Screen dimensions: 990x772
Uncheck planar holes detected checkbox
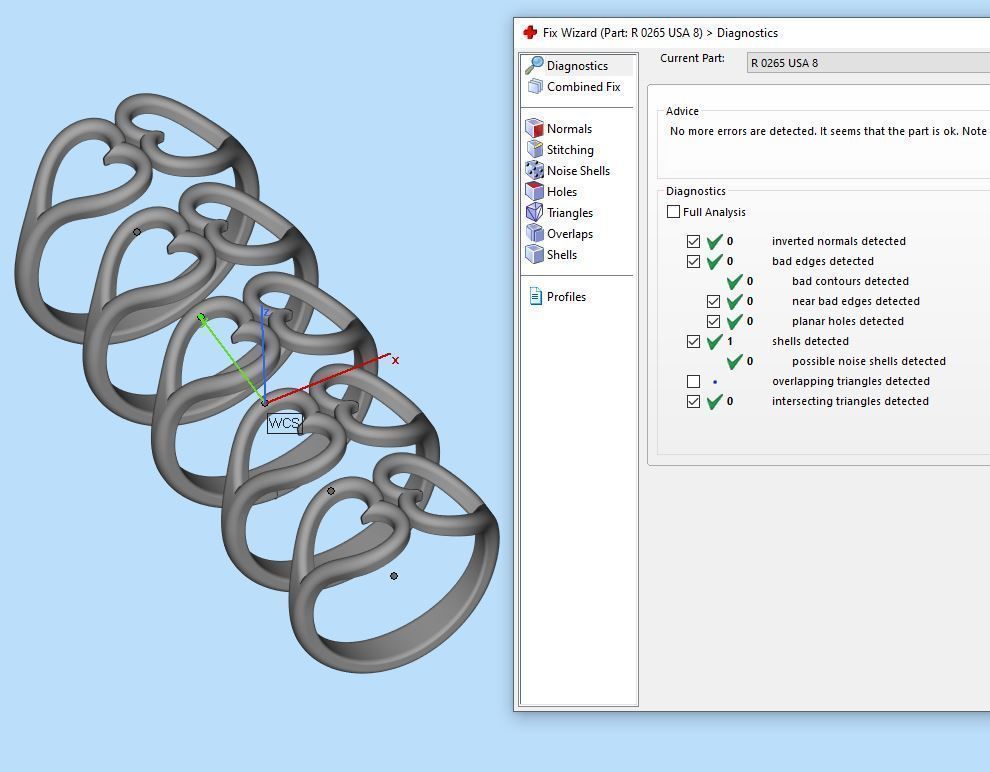713,321
